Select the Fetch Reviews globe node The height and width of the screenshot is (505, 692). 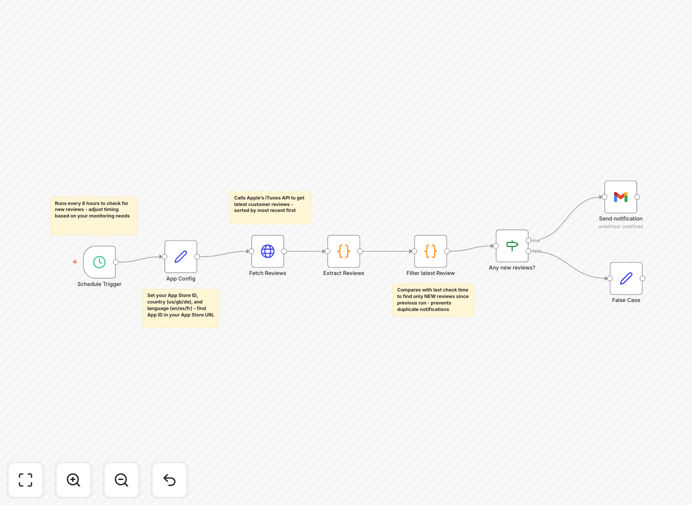point(267,251)
